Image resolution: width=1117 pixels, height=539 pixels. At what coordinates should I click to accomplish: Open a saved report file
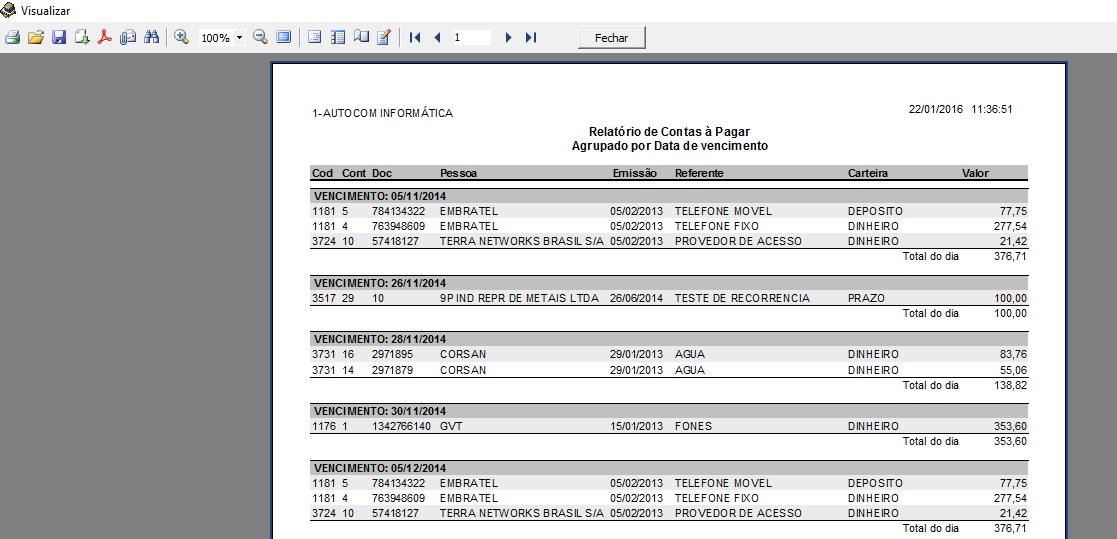tap(36, 37)
